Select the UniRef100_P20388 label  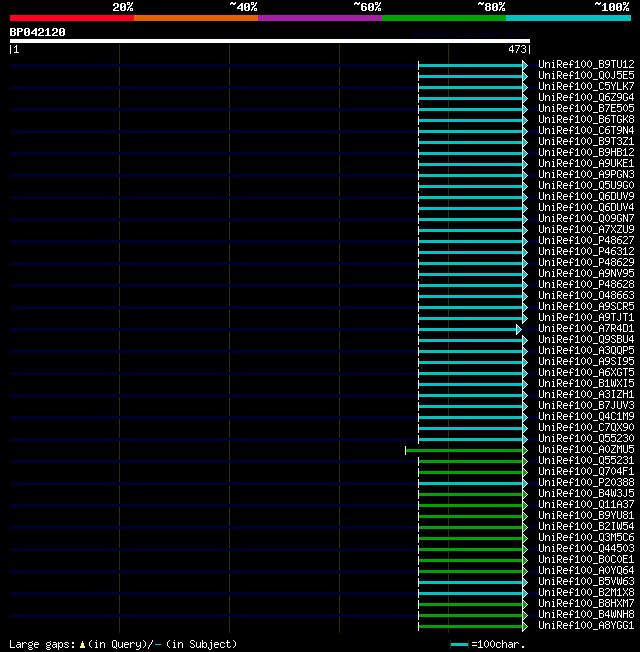[x=586, y=482]
